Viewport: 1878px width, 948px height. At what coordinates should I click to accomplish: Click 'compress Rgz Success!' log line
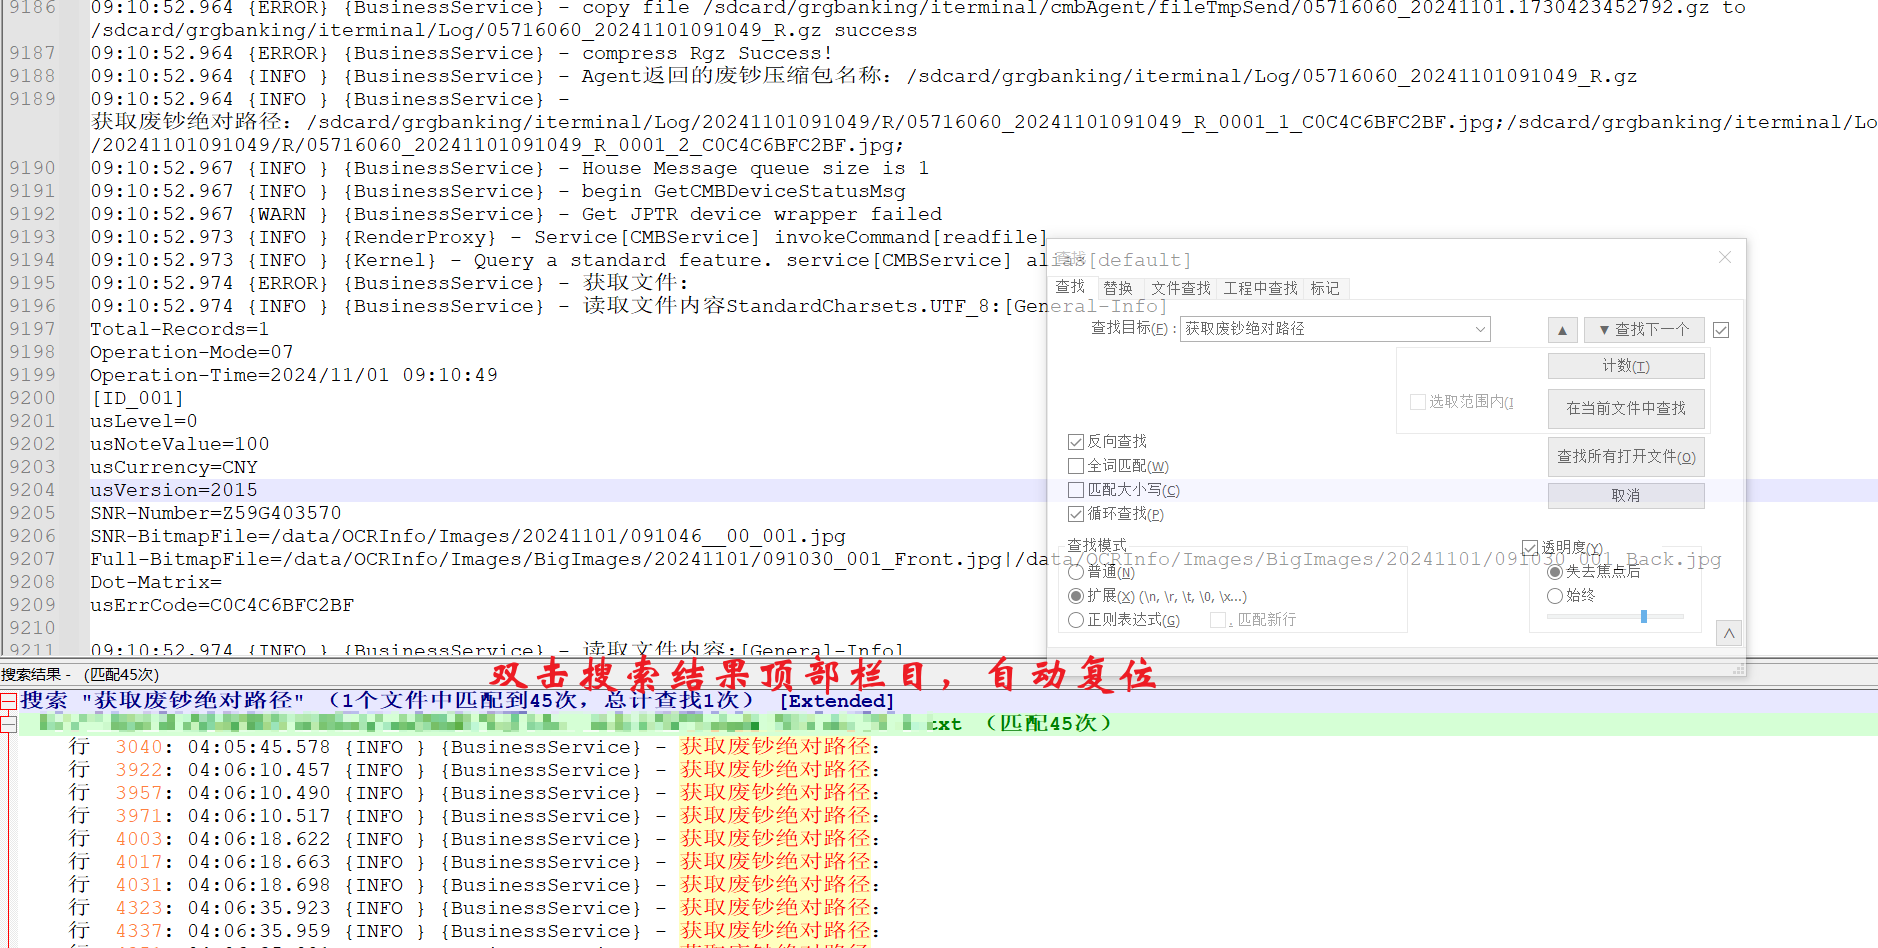[462, 53]
